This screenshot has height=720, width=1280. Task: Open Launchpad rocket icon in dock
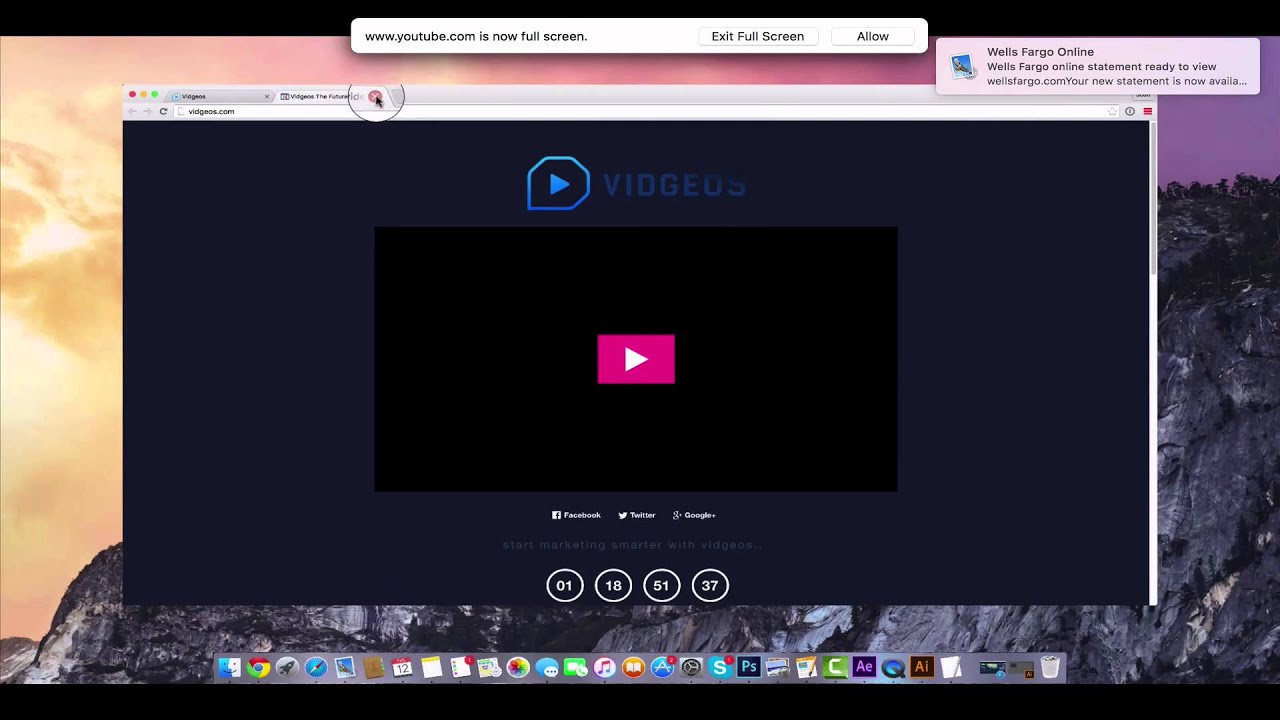[x=287, y=668]
